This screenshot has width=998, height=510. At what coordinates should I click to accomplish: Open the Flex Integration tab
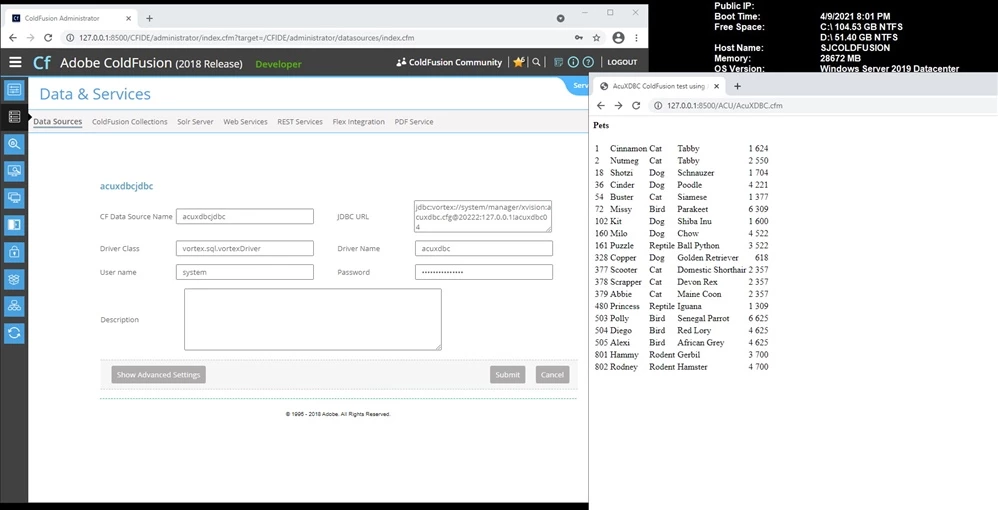click(x=358, y=122)
